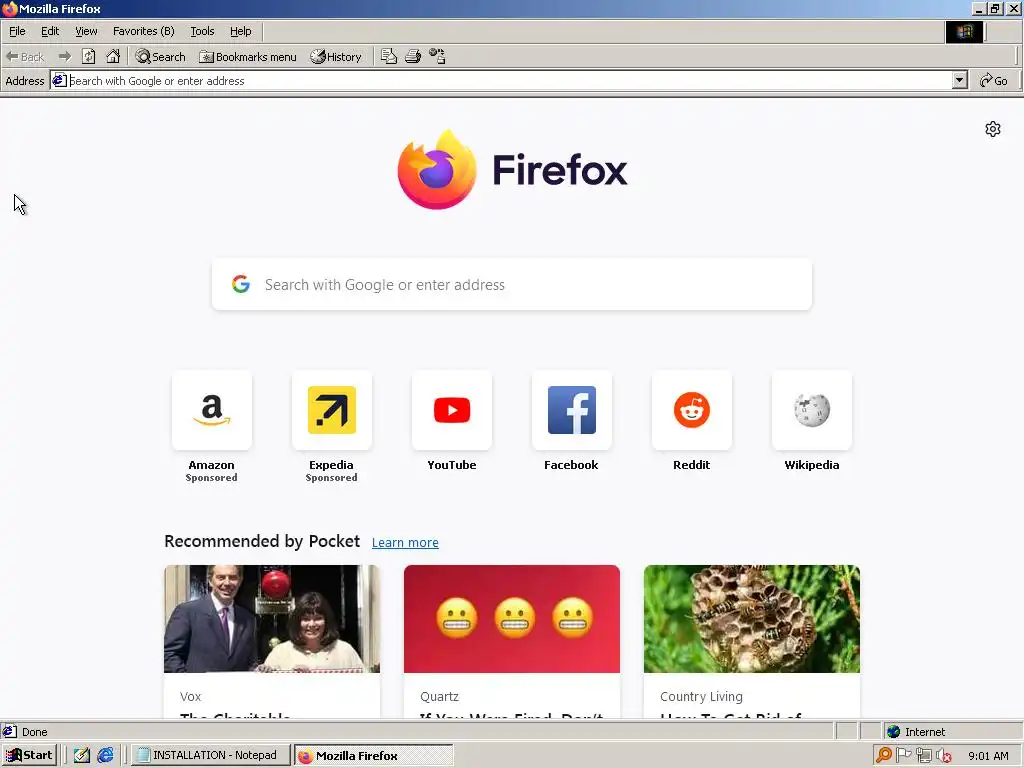Switch to INSTALLATION - Notepad taskbar button

211,755
